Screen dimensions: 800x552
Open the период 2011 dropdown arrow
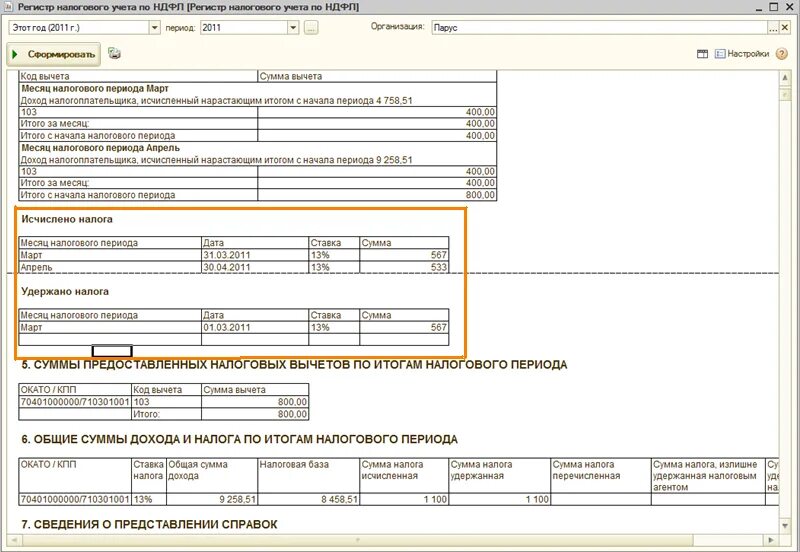(x=293, y=28)
